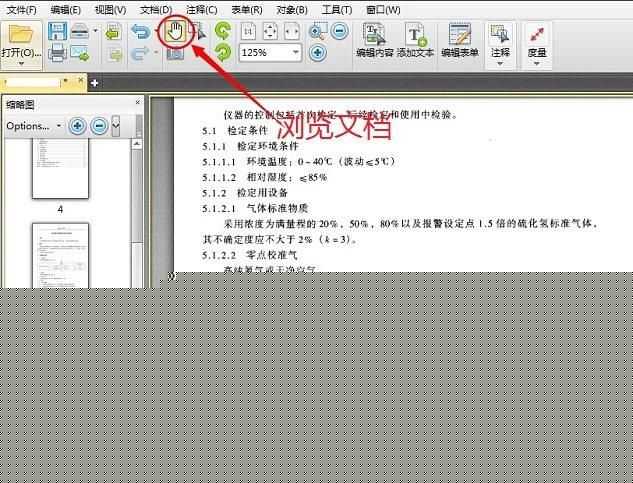
Task: Open the 表单(R) menu
Action: click(x=247, y=10)
